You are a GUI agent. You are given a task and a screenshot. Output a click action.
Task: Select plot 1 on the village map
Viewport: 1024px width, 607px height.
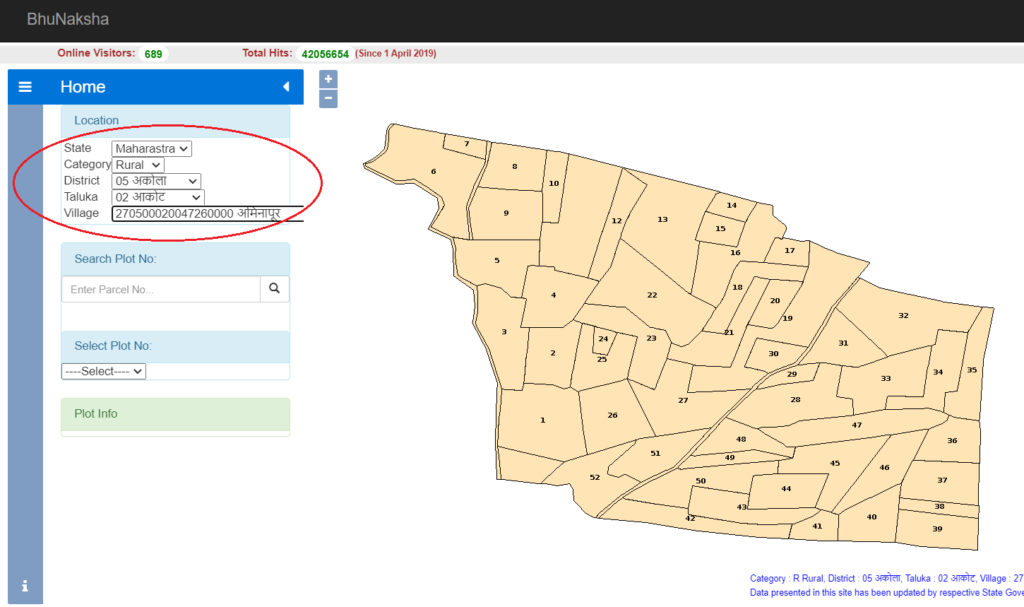tap(541, 420)
